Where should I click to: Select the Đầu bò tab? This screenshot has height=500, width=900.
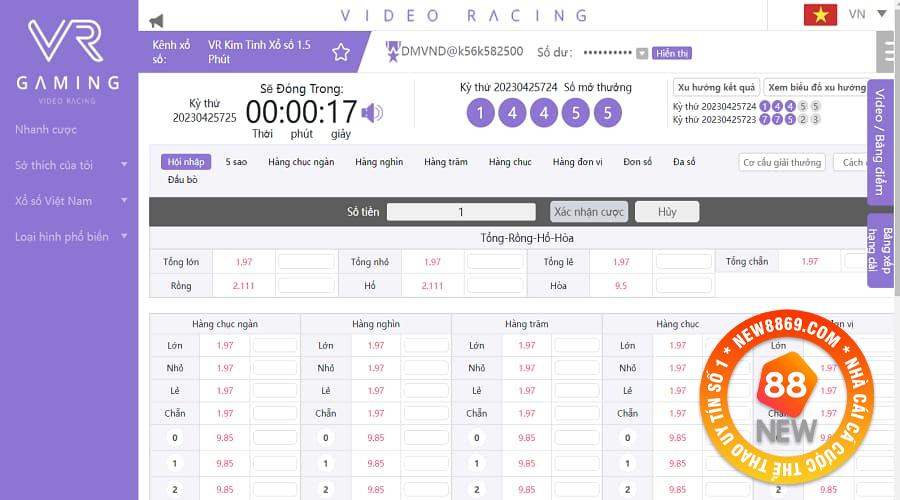tap(183, 180)
